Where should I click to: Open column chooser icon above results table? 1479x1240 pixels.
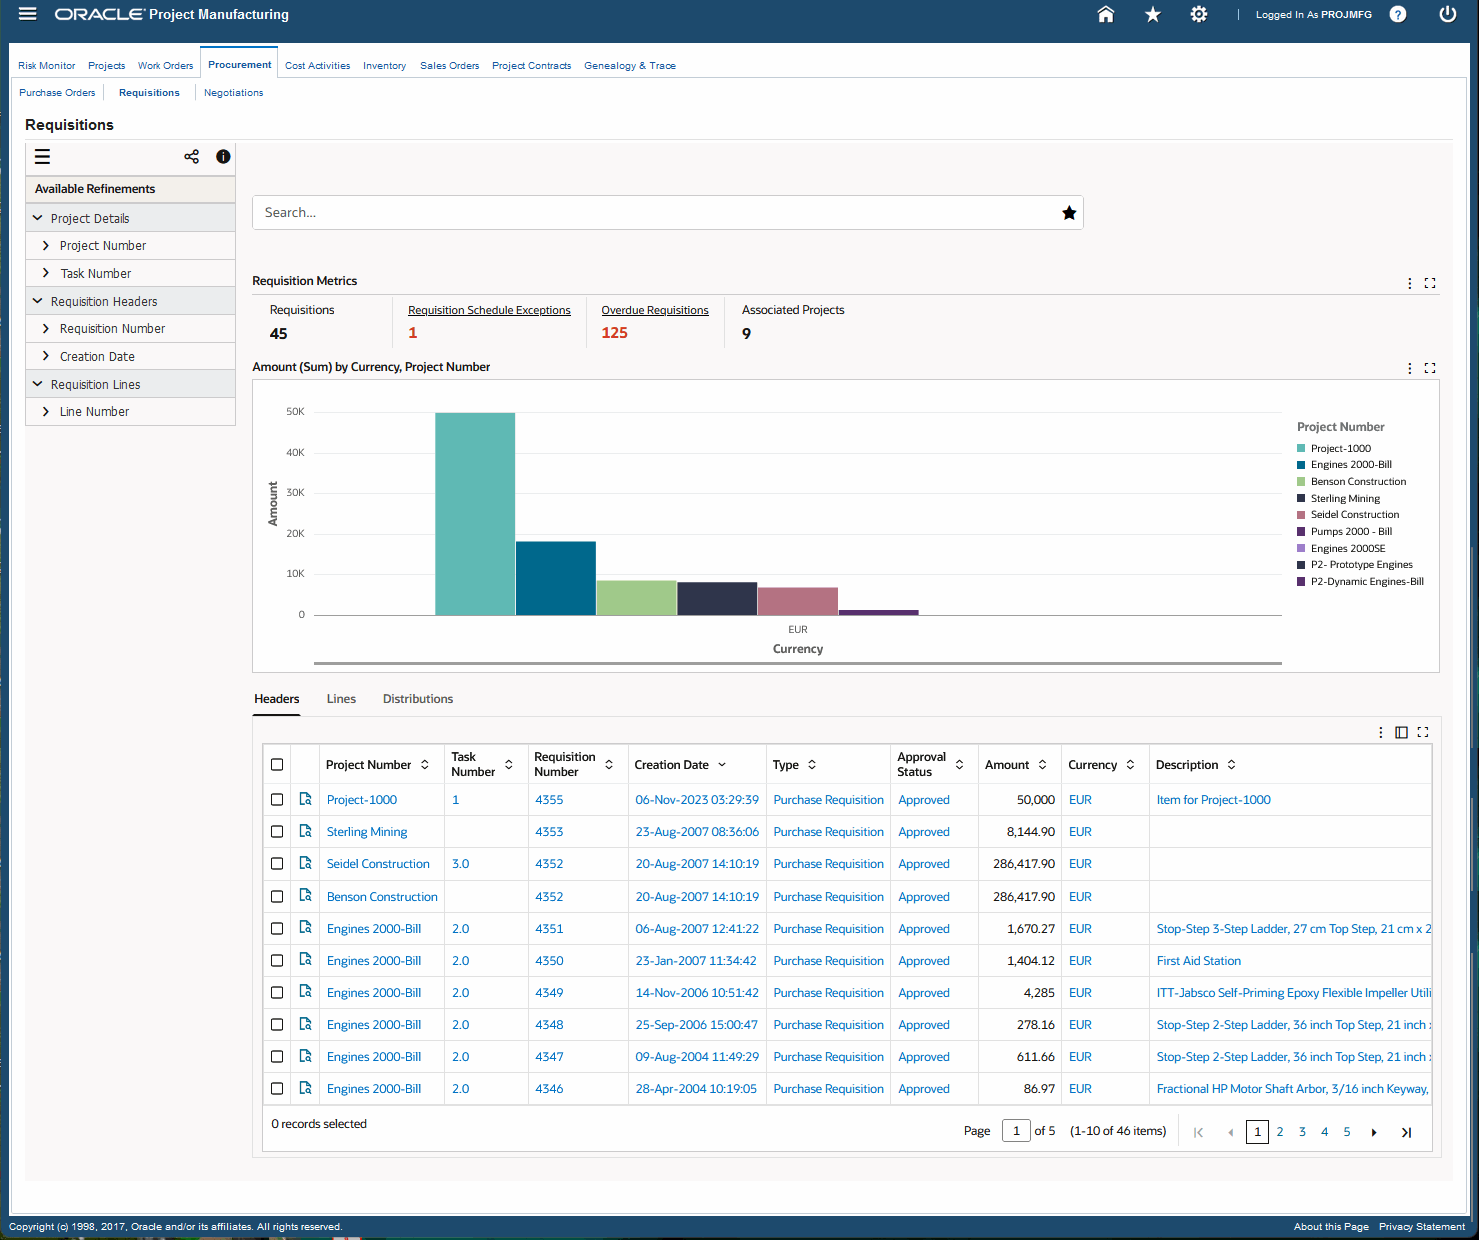(x=1401, y=732)
